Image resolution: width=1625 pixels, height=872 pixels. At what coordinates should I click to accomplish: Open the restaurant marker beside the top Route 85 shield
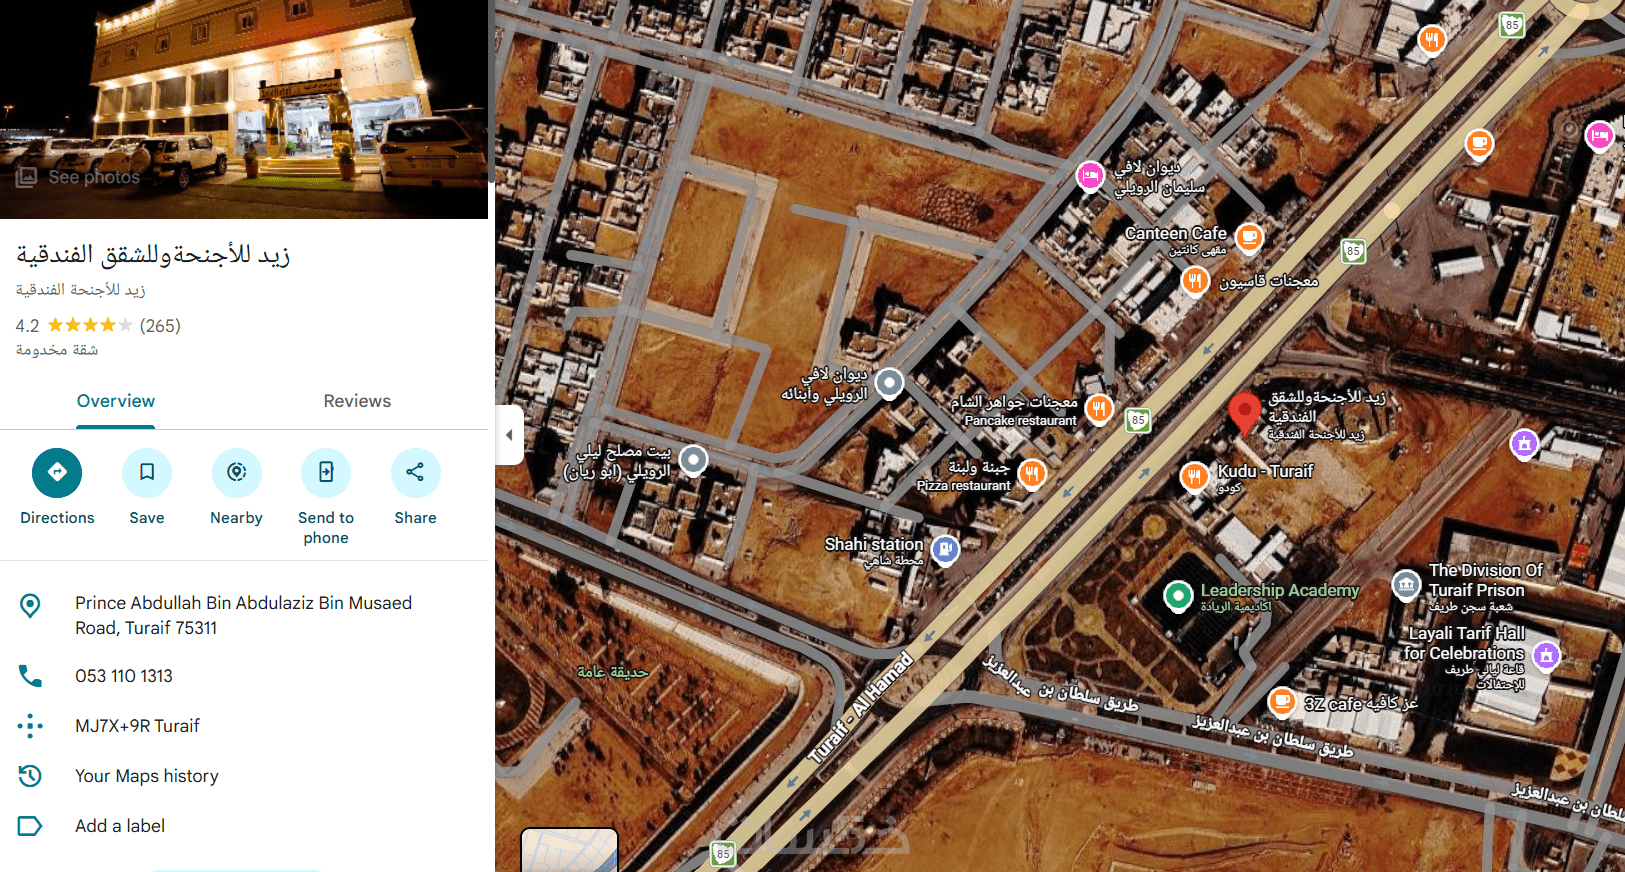(1432, 40)
